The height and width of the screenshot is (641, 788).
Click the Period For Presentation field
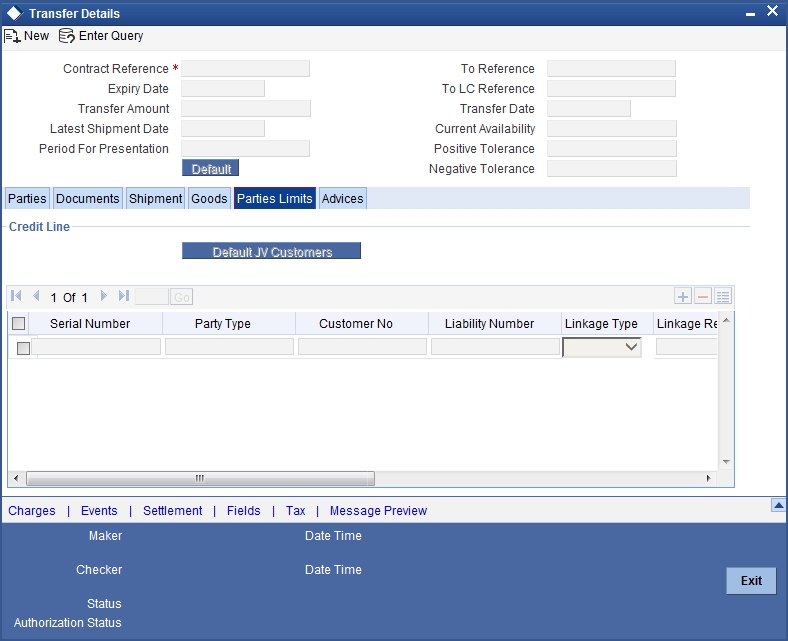[x=245, y=149]
